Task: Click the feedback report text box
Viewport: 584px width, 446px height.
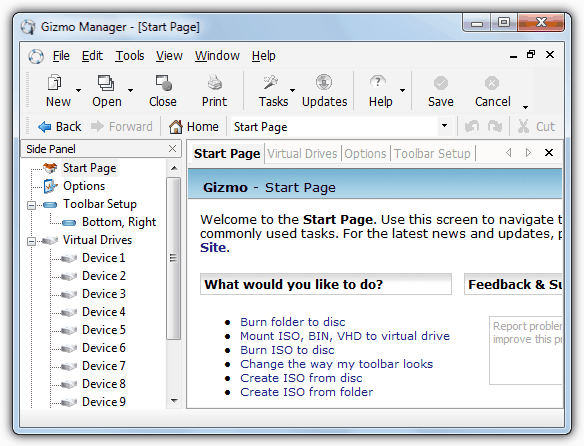Action: pyautogui.click(x=526, y=351)
